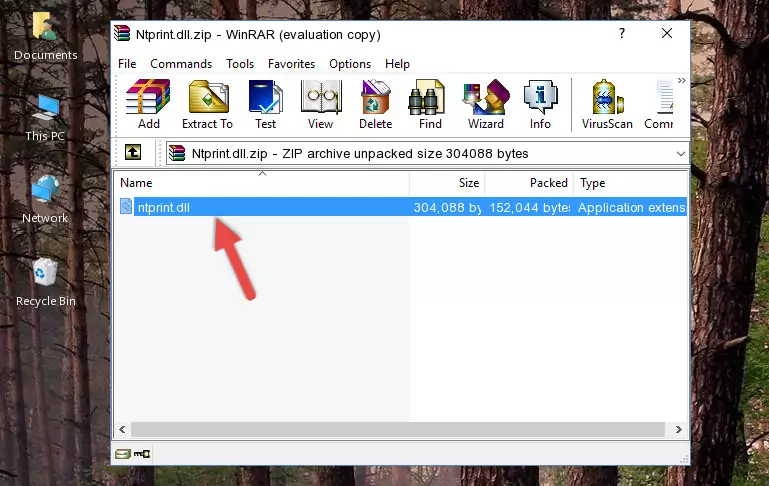Screen dimensions: 769x486
Task: Sort by the Packed column header
Action: click(529, 183)
